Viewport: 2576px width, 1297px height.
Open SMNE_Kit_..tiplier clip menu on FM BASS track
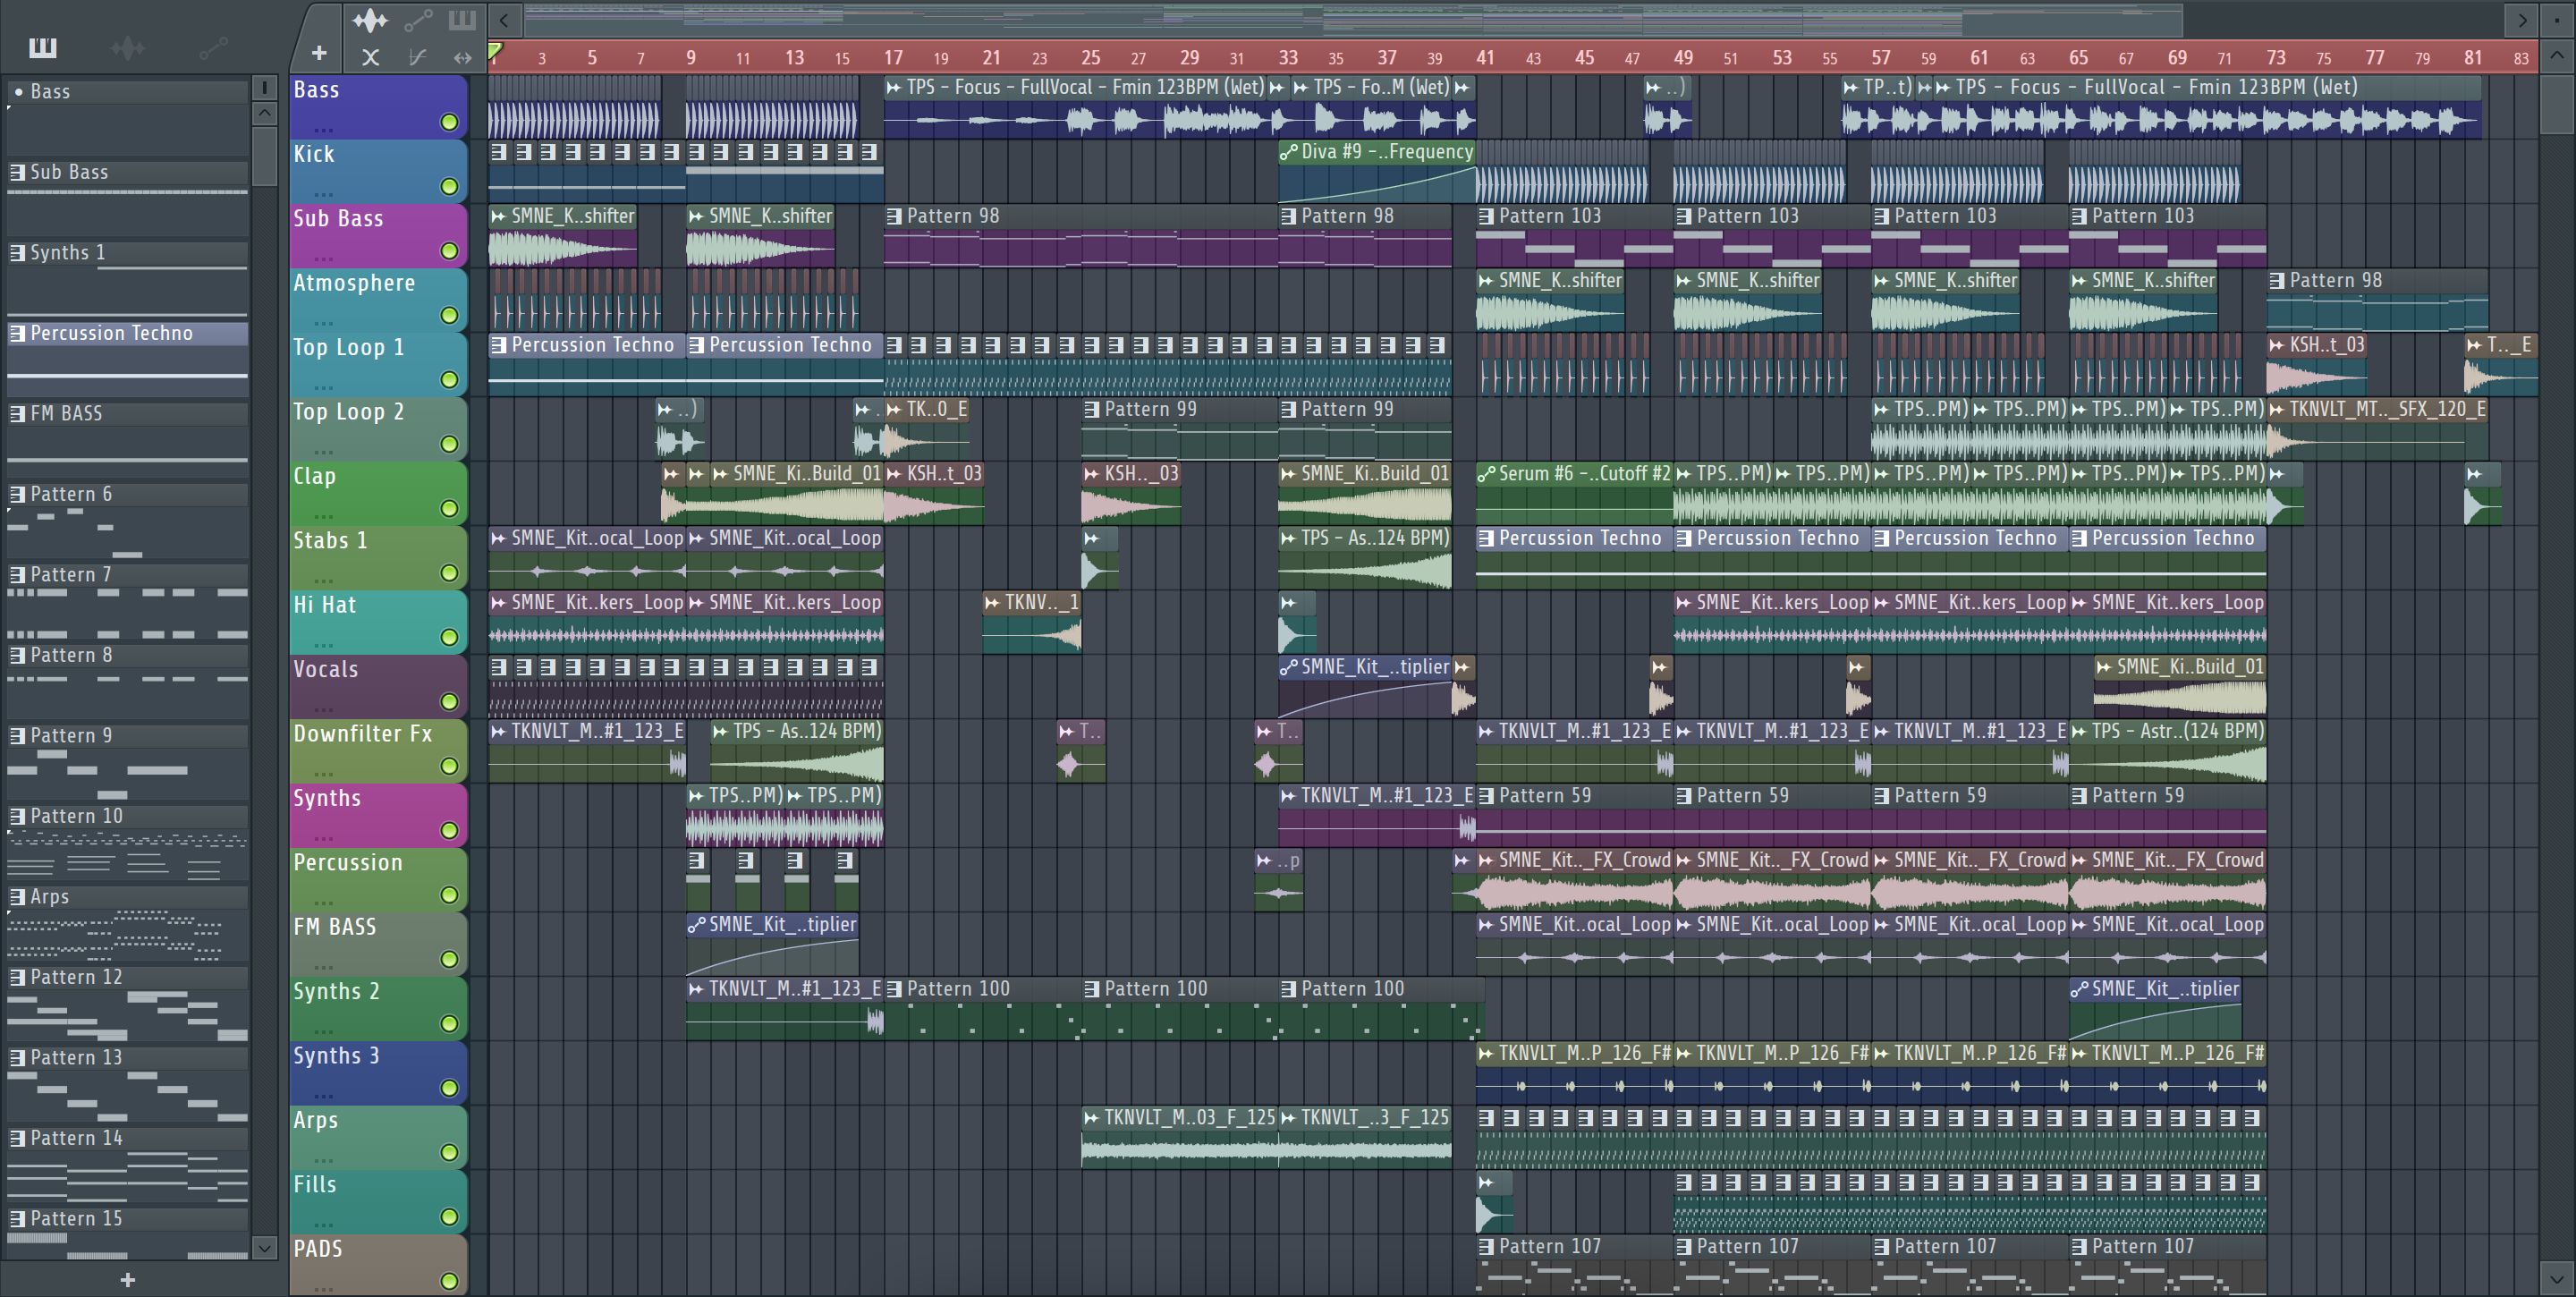(697, 925)
